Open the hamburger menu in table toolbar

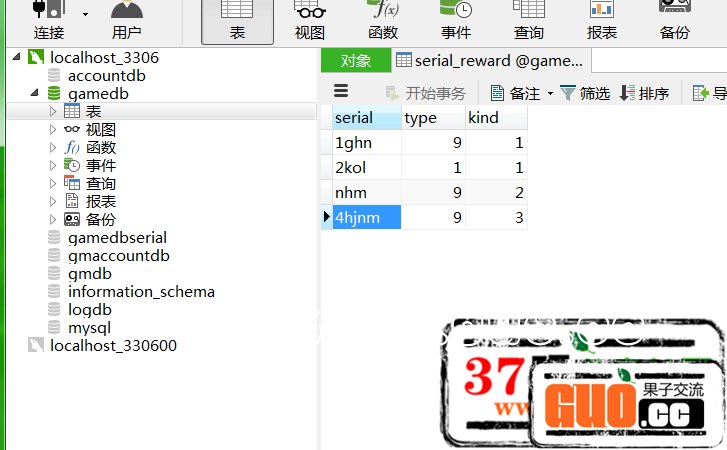pyautogui.click(x=341, y=92)
